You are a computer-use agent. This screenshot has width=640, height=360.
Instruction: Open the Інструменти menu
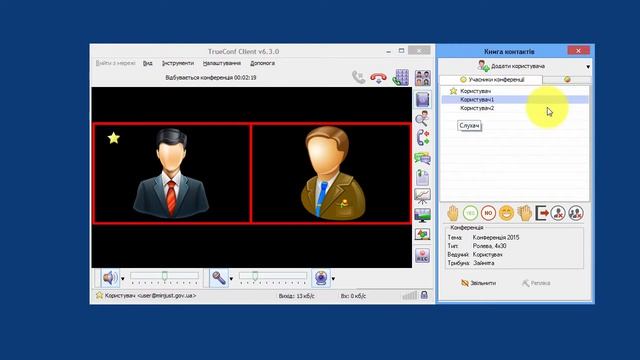pos(178,63)
